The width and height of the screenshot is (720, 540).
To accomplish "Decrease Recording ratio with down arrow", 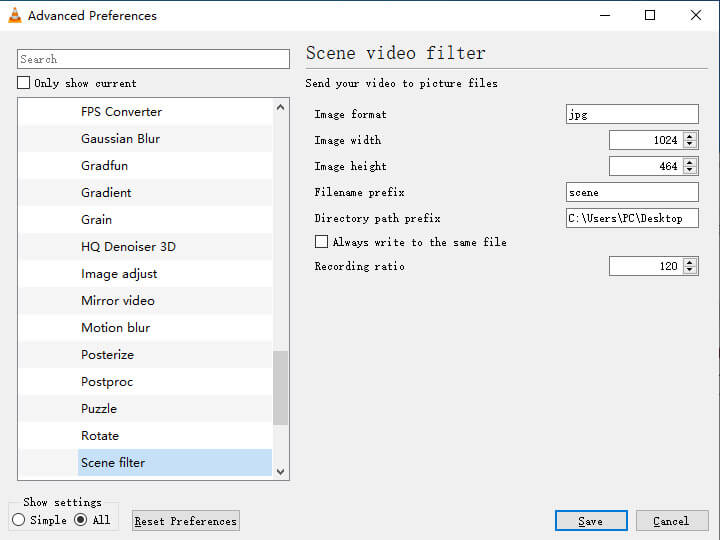I will point(690,270).
